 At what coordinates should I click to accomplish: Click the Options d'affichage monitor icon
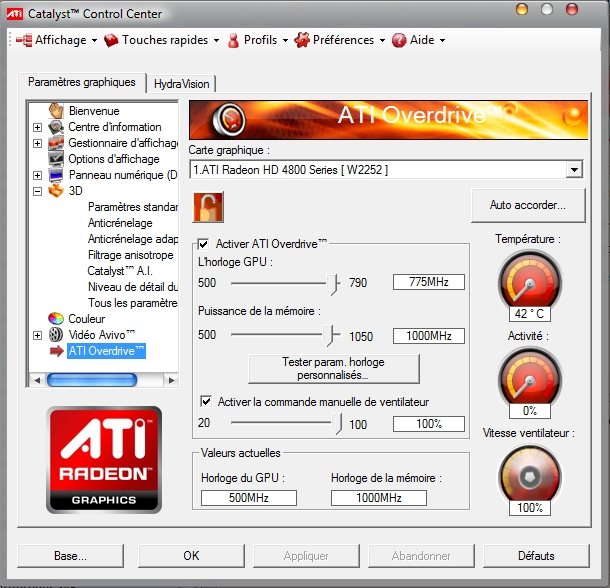[x=56, y=159]
